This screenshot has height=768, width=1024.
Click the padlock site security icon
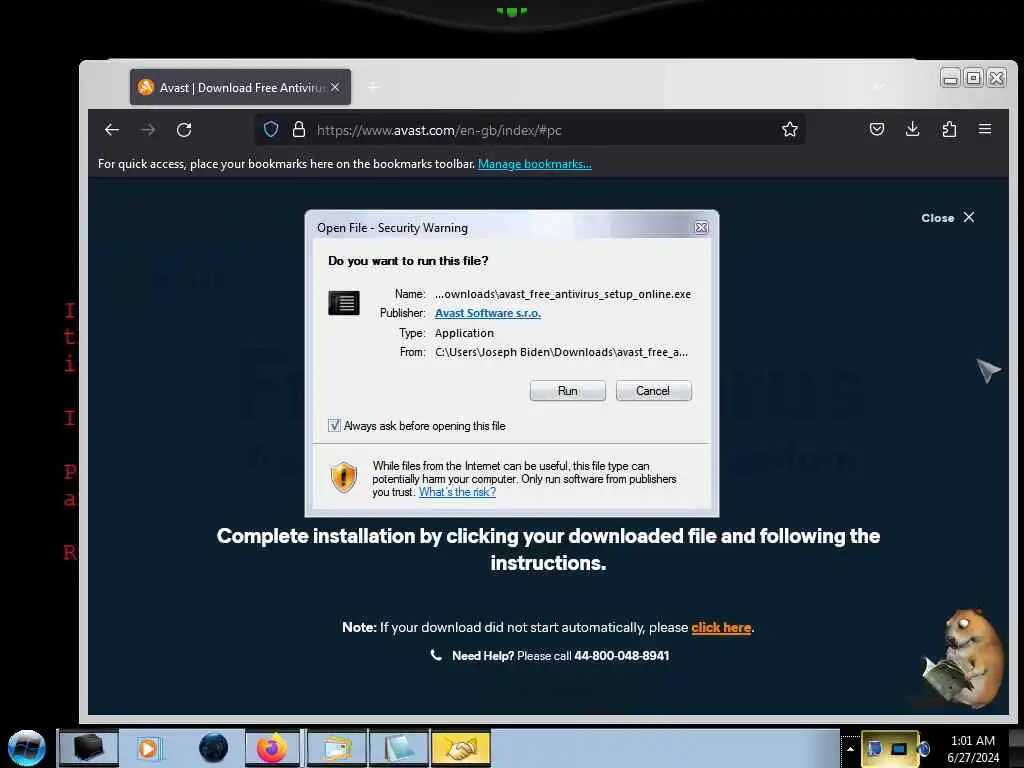(x=298, y=129)
